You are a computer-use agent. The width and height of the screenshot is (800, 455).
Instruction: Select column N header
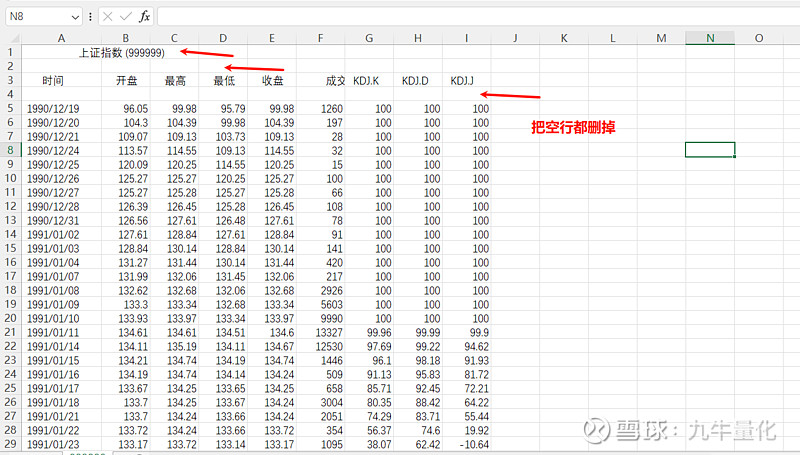pyautogui.click(x=710, y=38)
